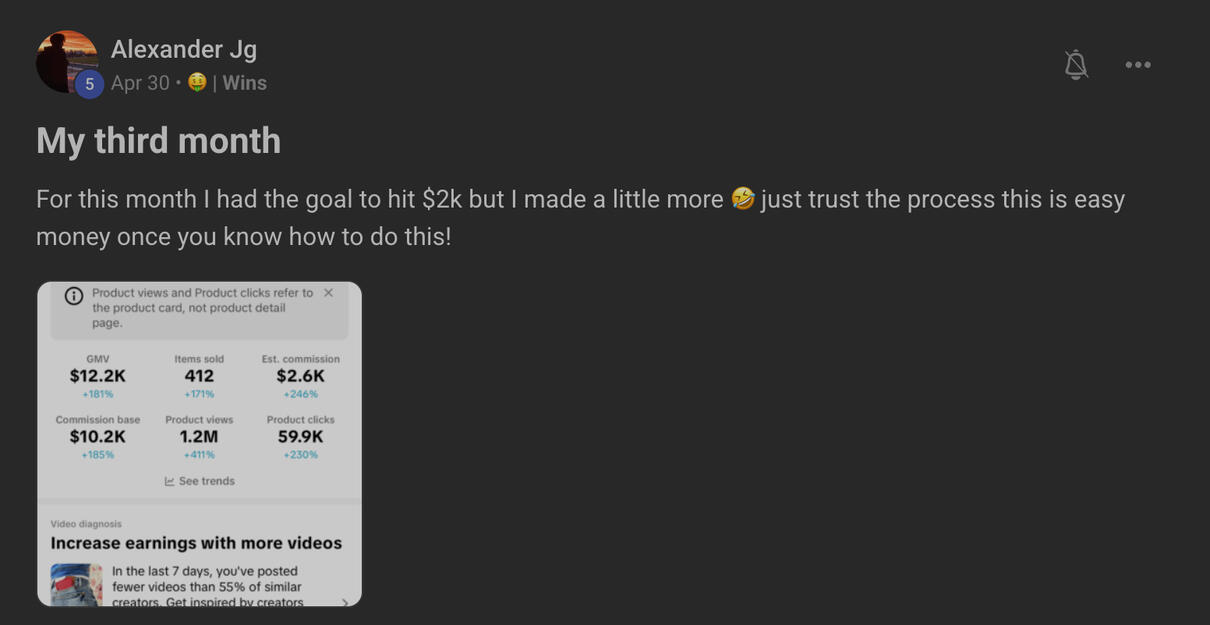
Task: Expand the video diagnosis chevron arrow
Action: coord(345,601)
